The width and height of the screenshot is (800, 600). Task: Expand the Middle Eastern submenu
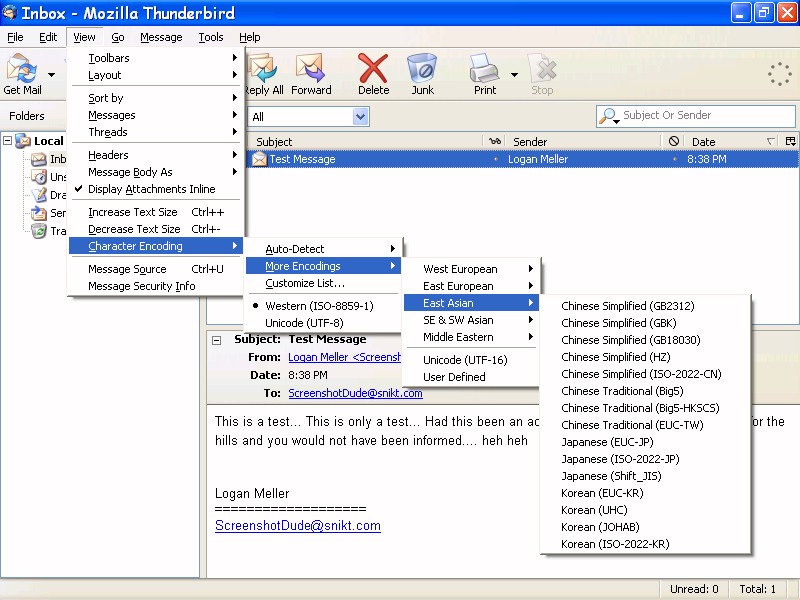[471, 337]
